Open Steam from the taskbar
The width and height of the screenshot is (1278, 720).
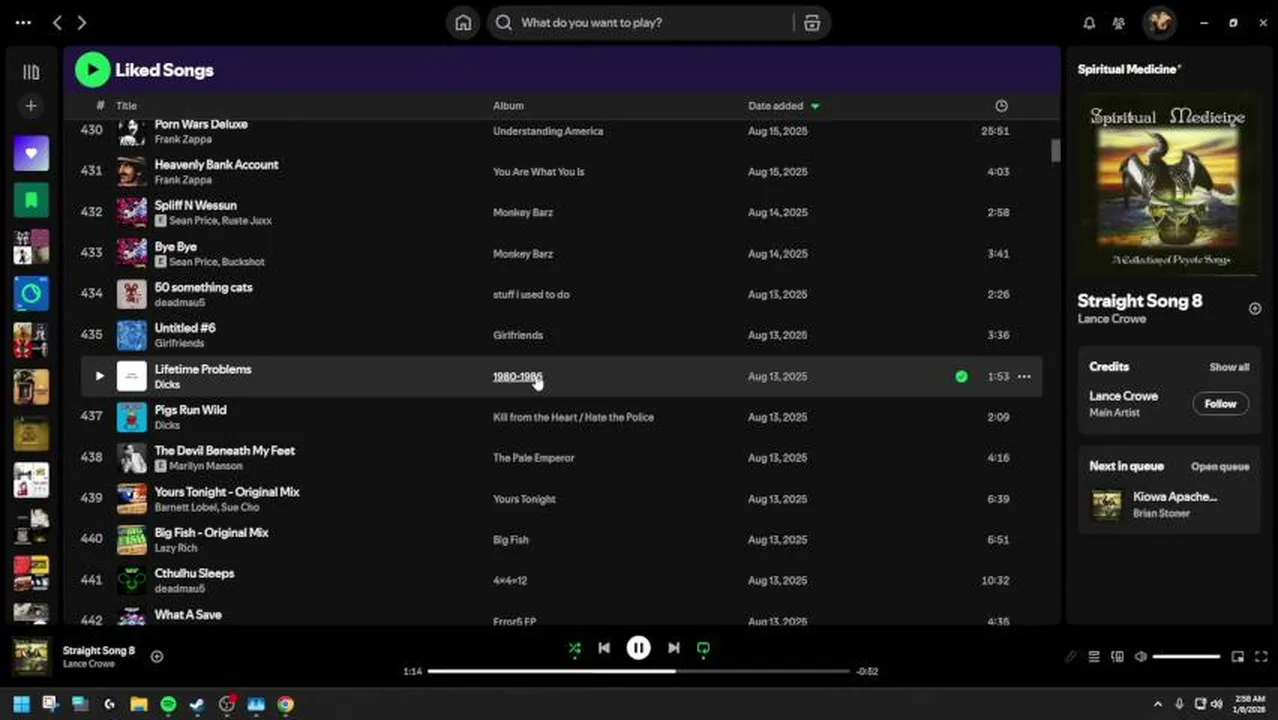(x=197, y=704)
